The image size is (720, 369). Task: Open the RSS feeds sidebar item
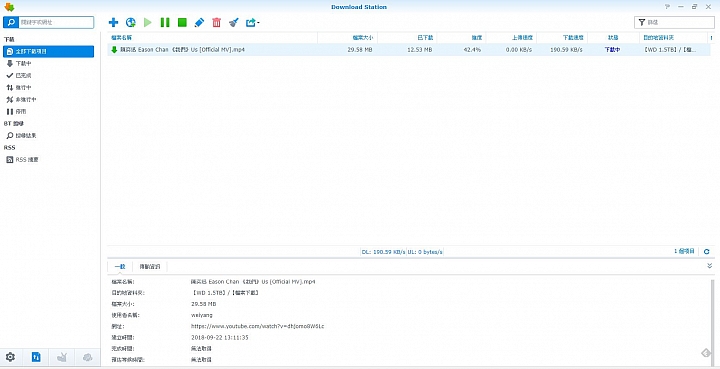pos(48,160)
